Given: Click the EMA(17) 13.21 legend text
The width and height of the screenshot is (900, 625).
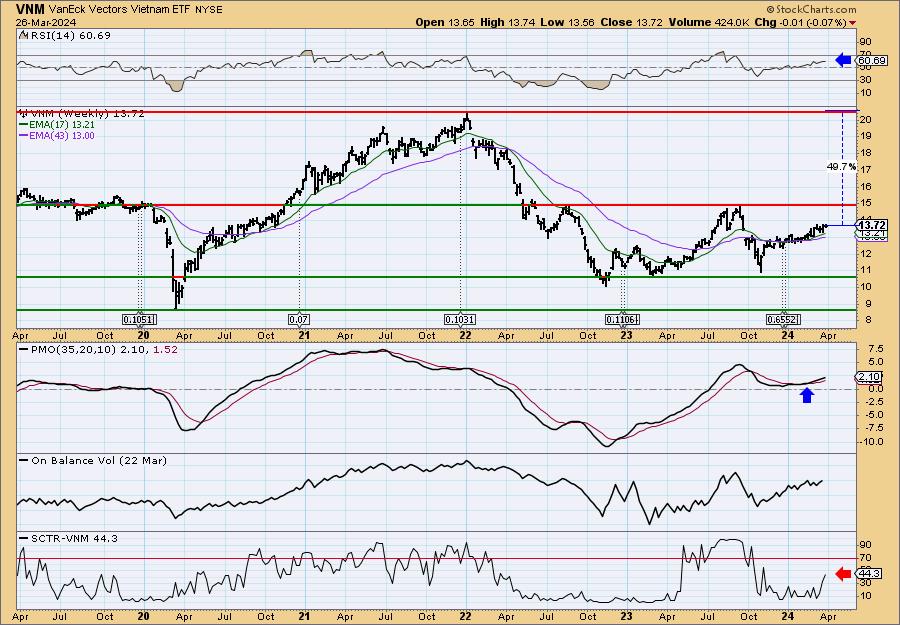Looking at the screenshot, I should [x=62, y=125].
